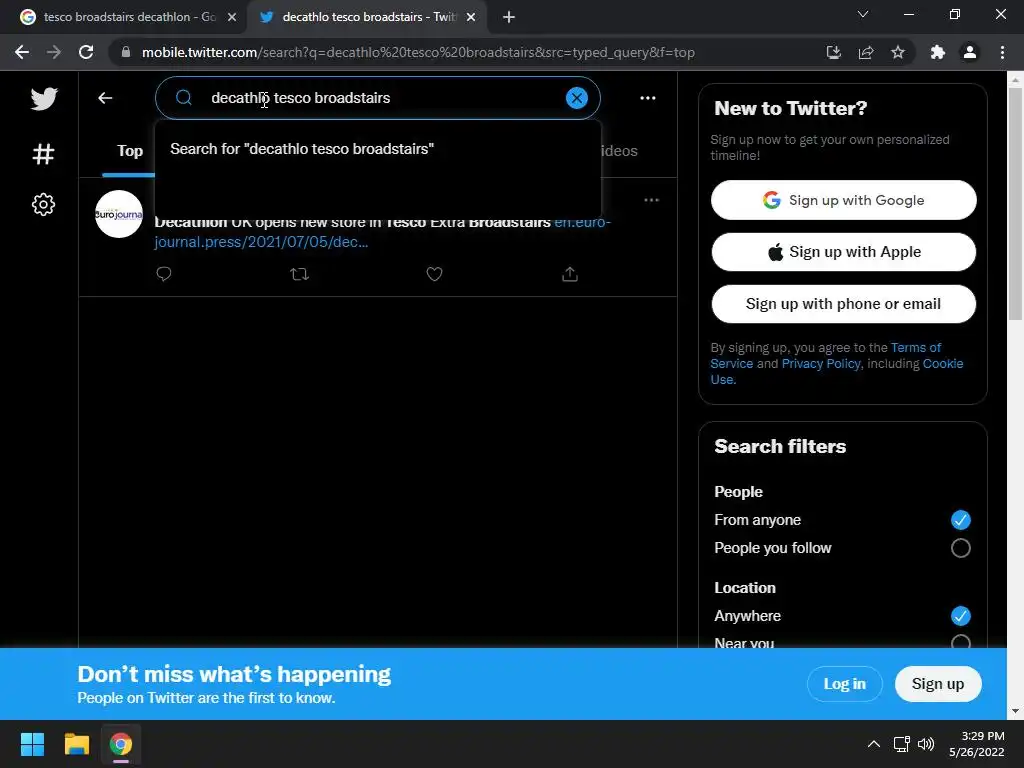Open search options three-dot menu
1024x768 pixels.
[x=647, y=98]
